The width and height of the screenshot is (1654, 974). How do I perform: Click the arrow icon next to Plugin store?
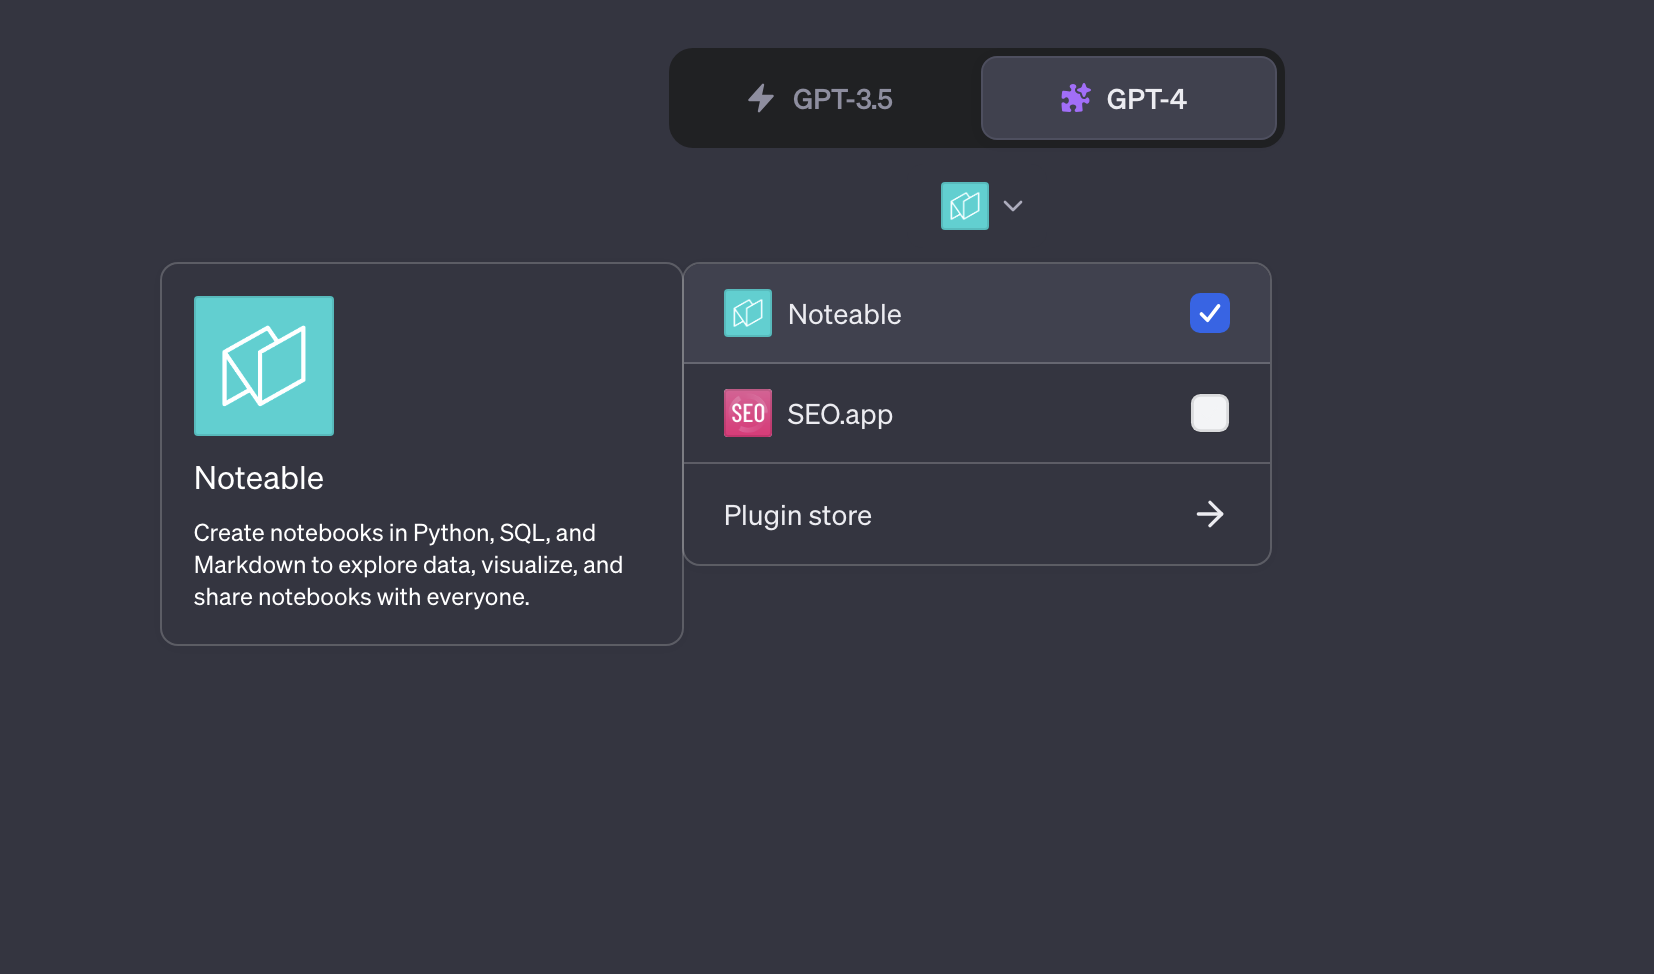pyautogui.click(x=1210, y=514)
